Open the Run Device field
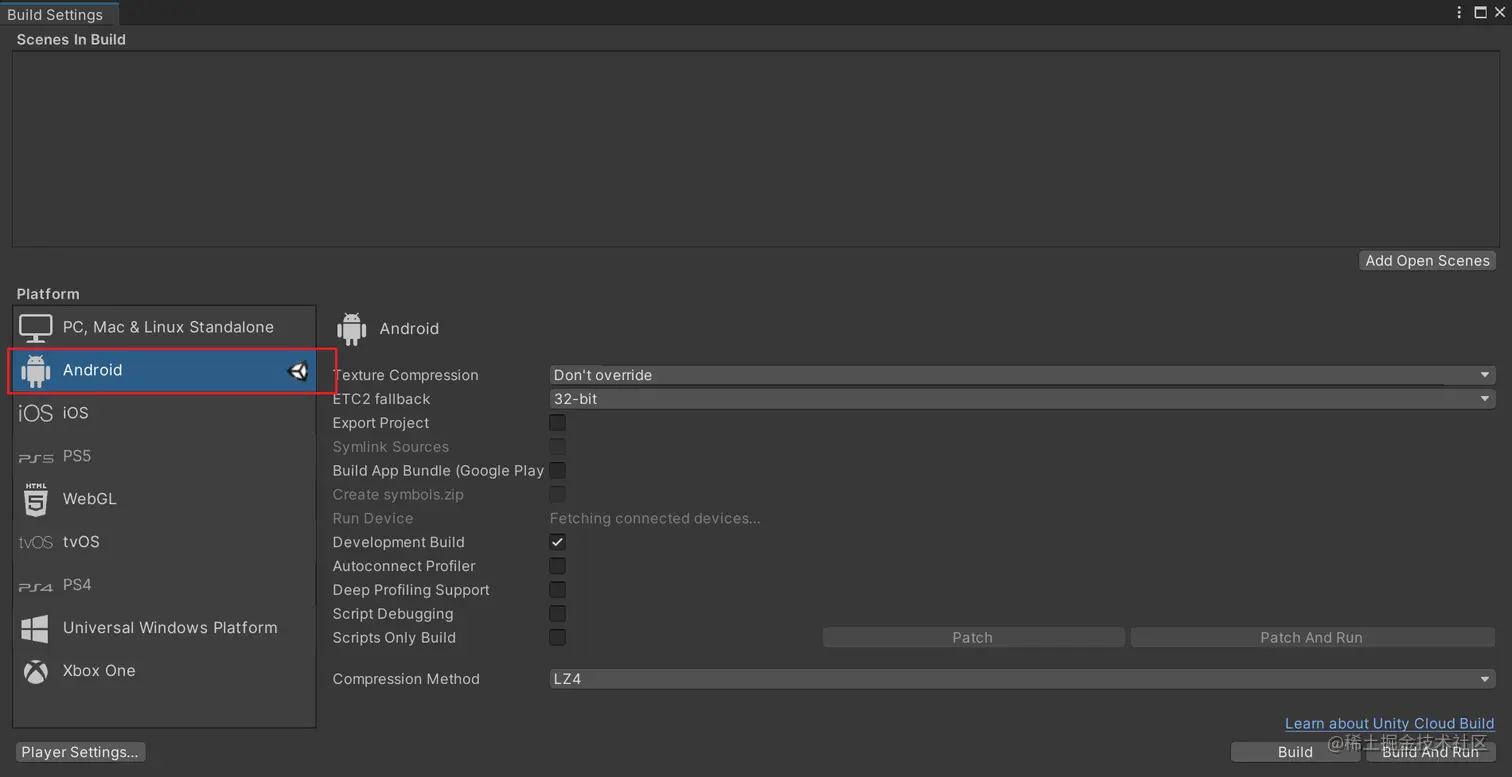Screen dimensions: 1512x777 655,518
